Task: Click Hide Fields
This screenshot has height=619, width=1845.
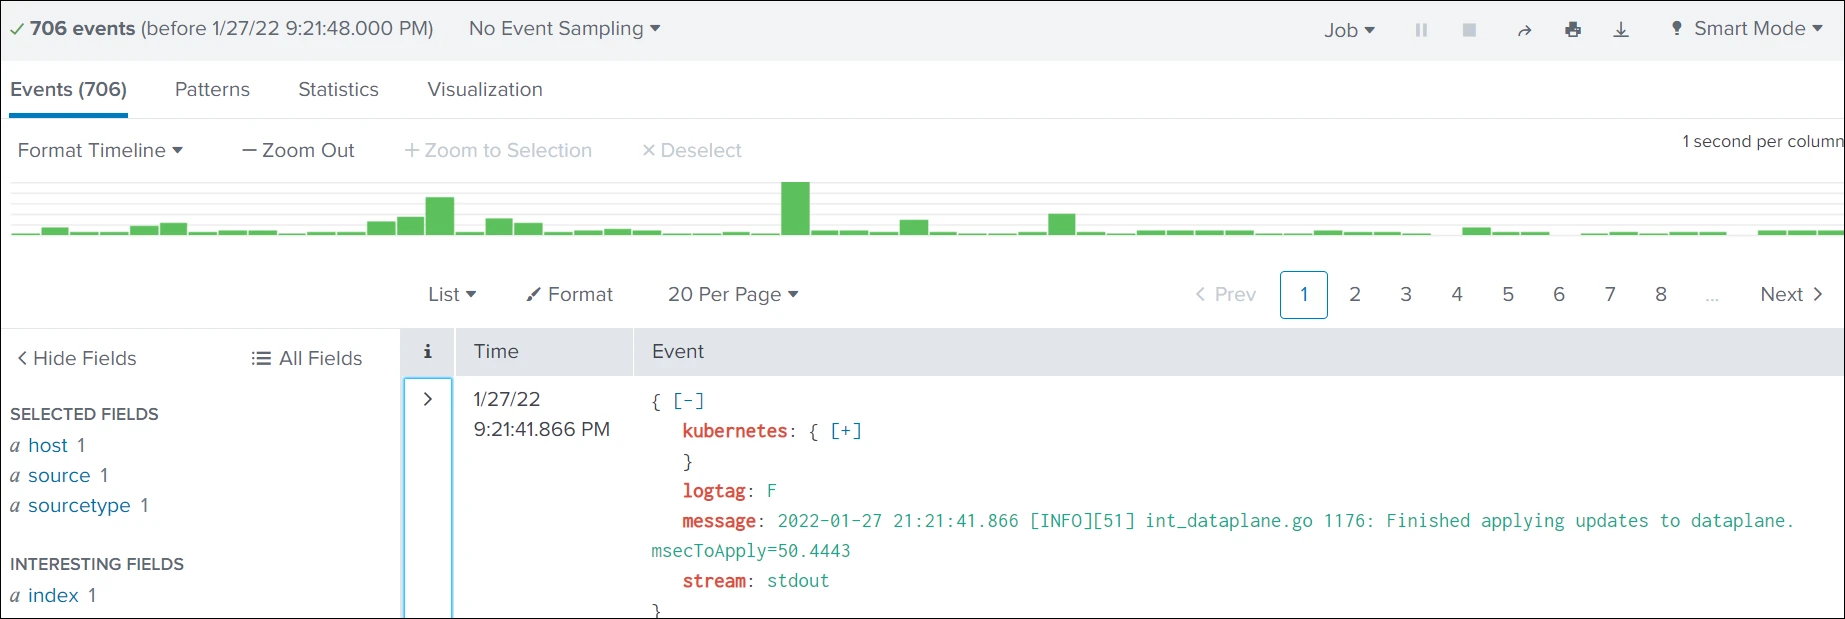Action: (77, 358)
